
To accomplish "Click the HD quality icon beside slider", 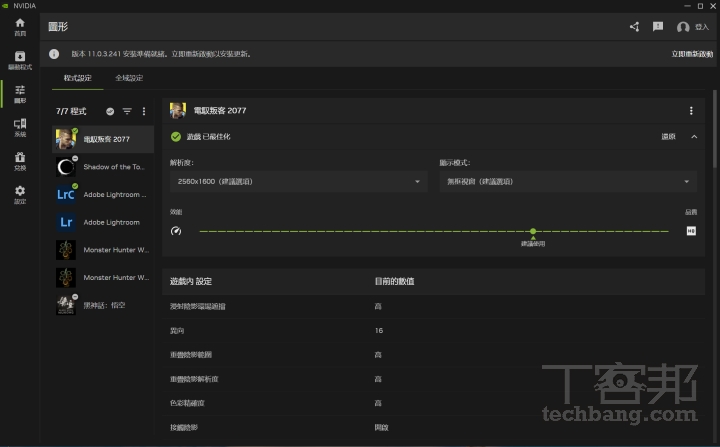I will click(691, 231).
